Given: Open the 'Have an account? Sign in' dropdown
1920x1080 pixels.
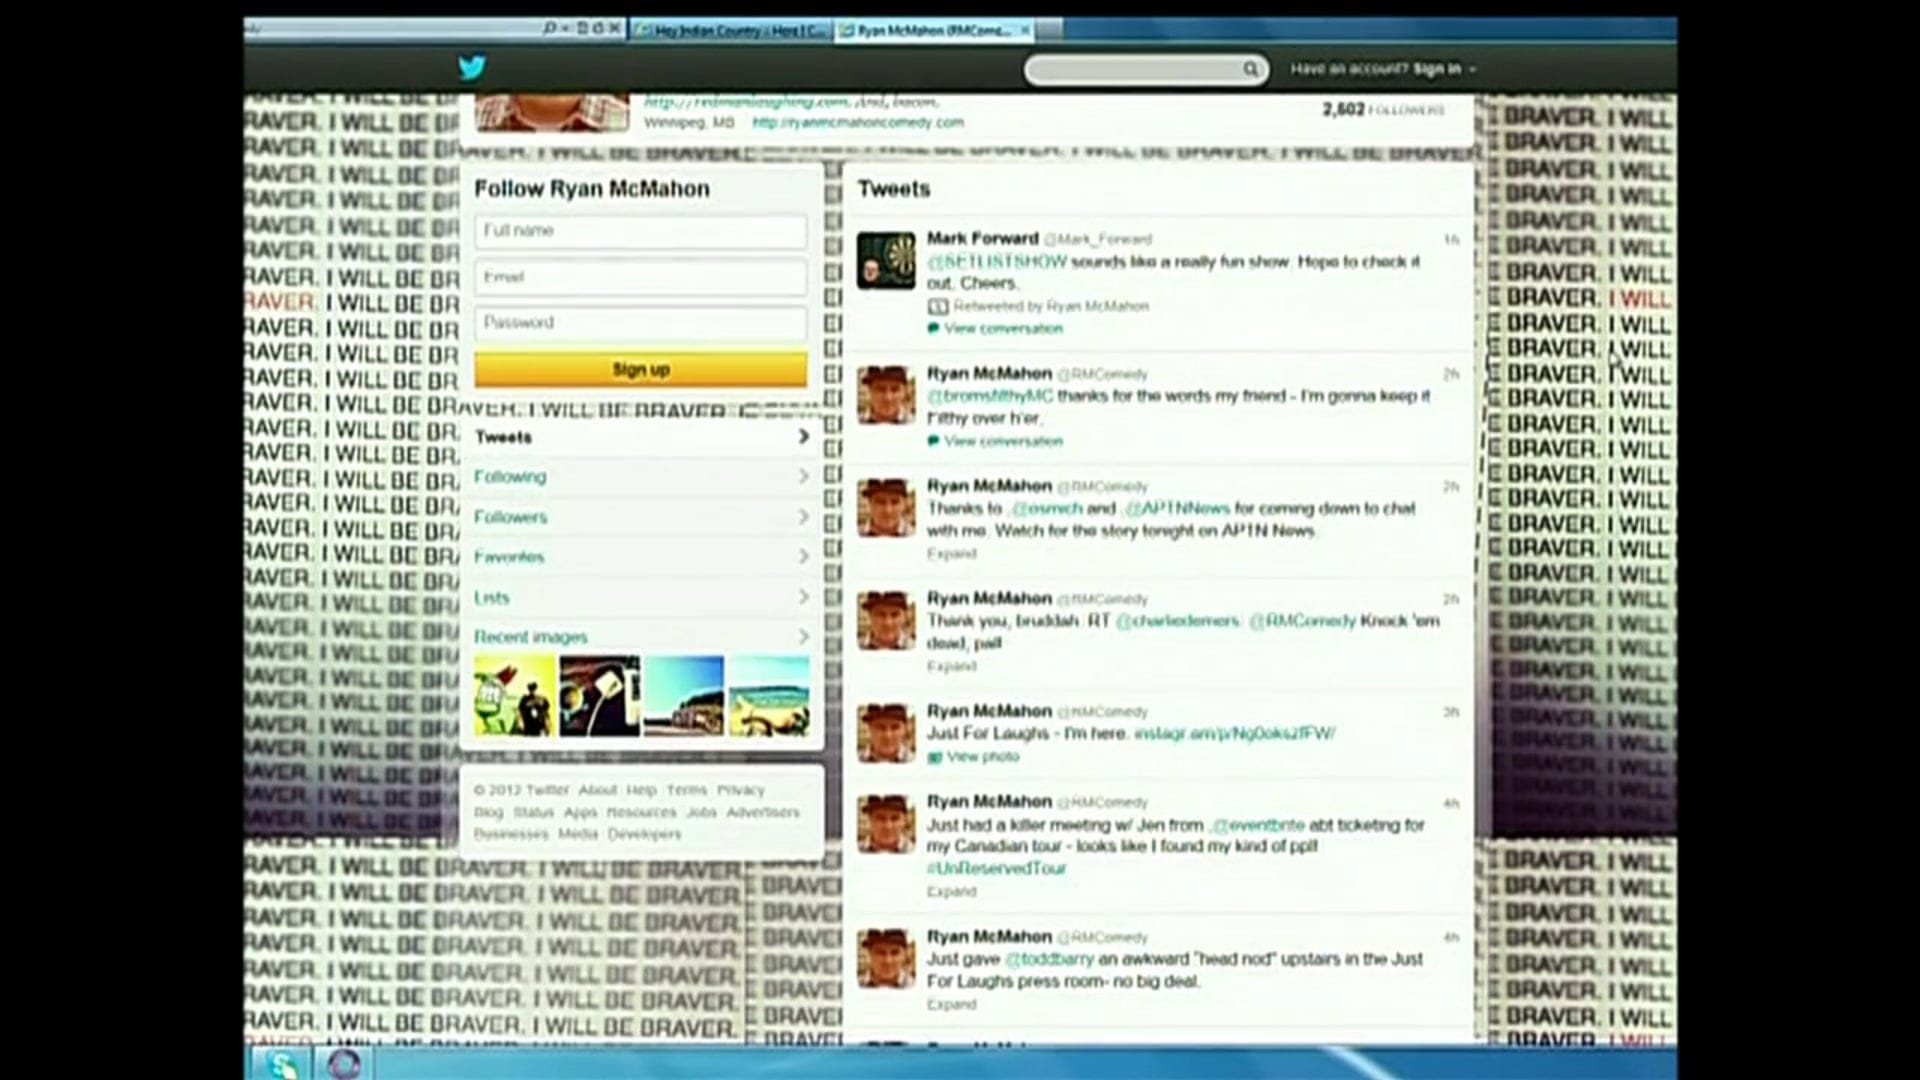Looking at the screenshot, I should click(x=1383, y=69).
